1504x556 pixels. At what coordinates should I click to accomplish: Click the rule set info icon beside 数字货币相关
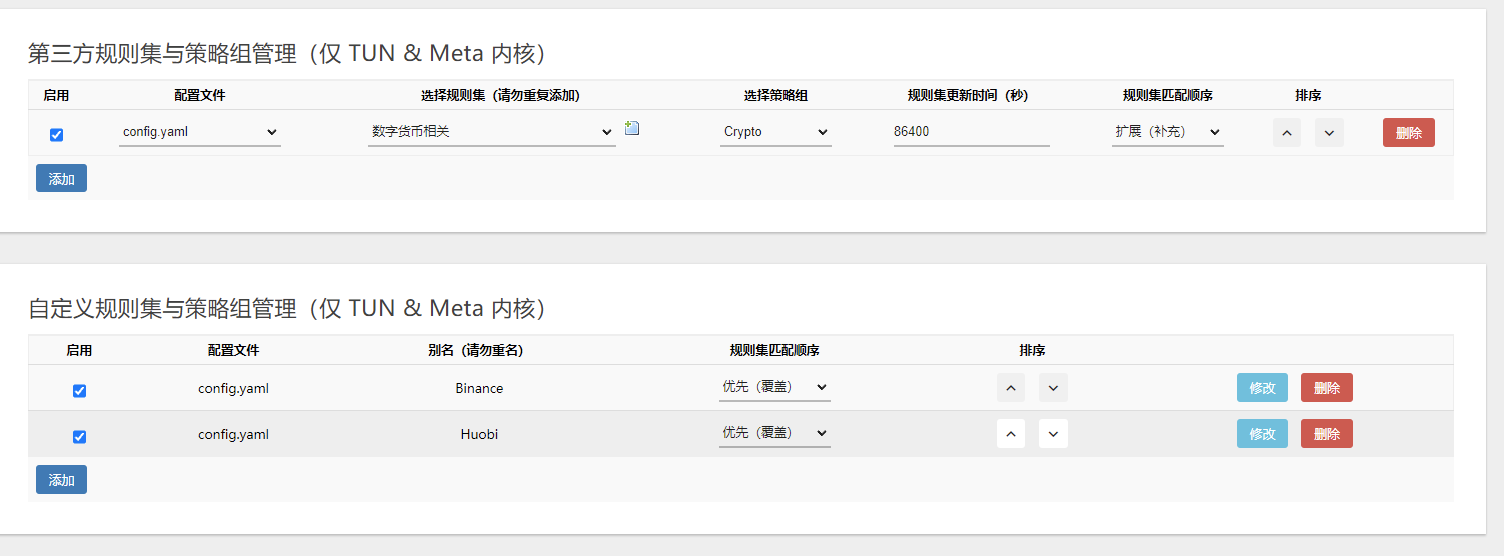(632, 128)
